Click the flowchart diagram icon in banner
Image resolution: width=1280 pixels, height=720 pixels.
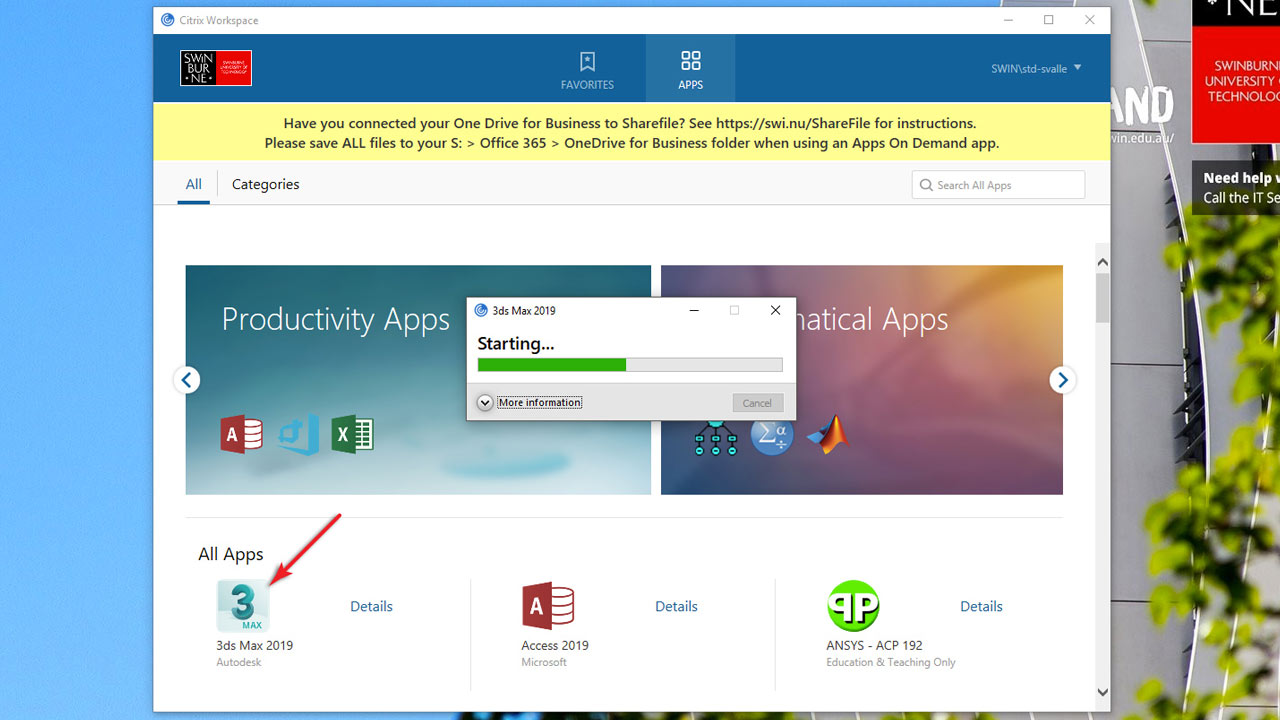point(715,436)
